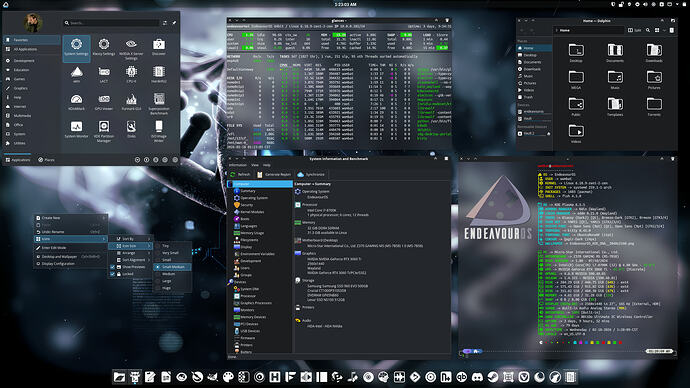Open the Documents folder in Dolphin

point(615,53)
